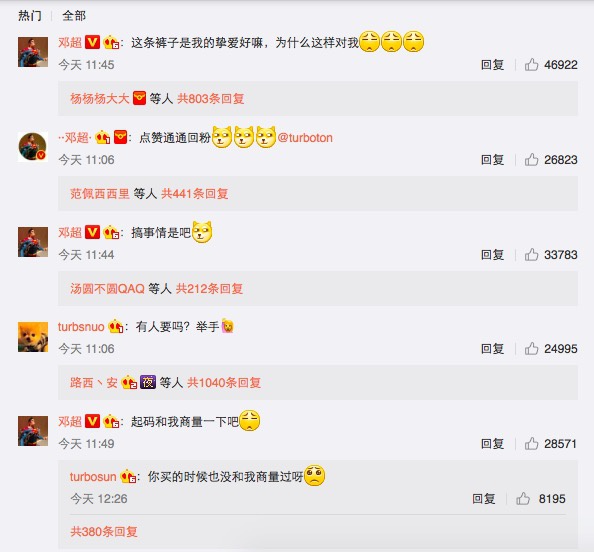Expand 共803条回复 replies
The height and width of the screenshot is (552, 594).
(x=211, y=99)
